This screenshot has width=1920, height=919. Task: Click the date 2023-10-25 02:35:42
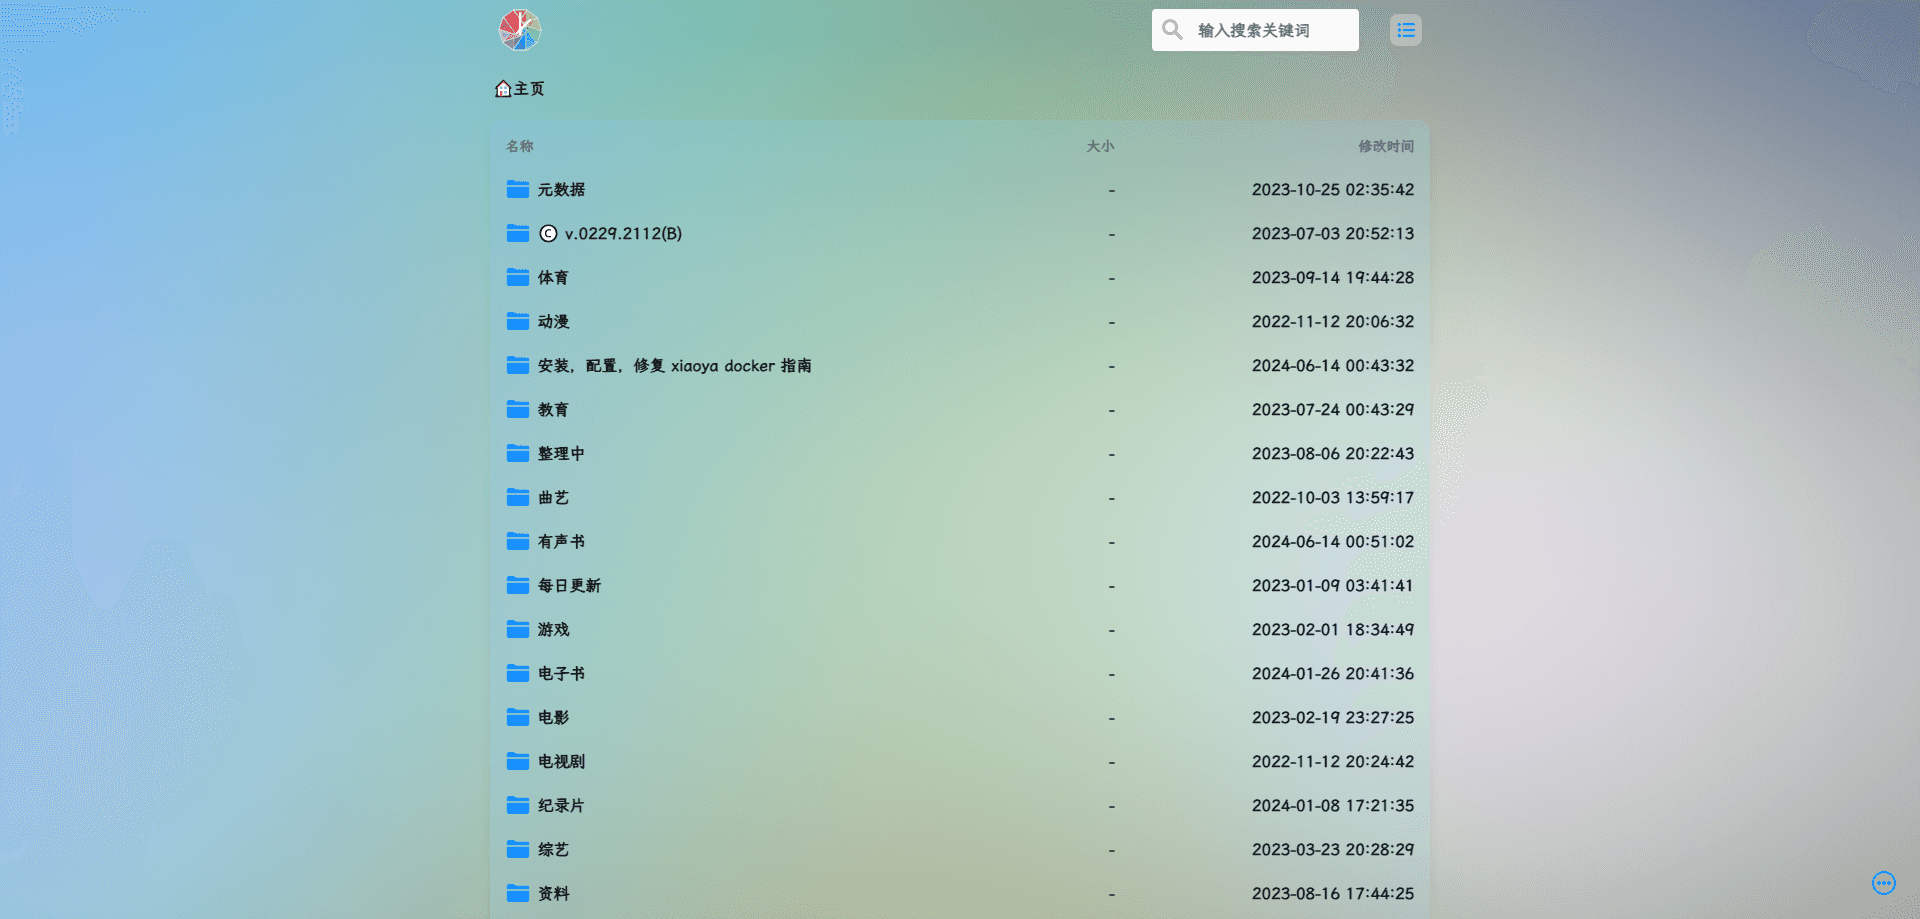pyautogui.click(x=1333, y=189)
